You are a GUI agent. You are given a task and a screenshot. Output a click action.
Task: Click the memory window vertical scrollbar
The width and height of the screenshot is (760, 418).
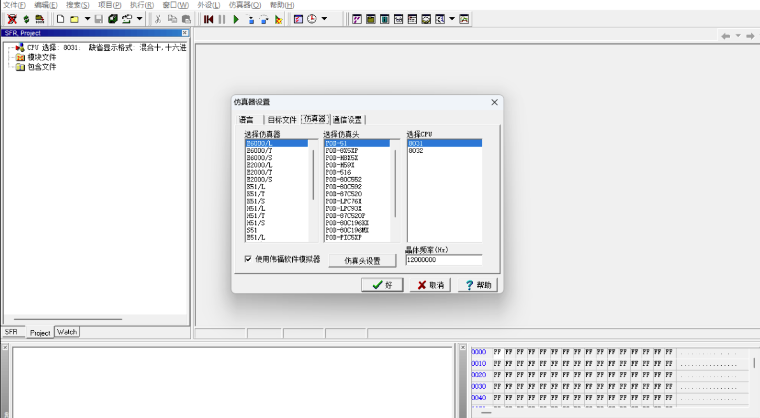754,363
